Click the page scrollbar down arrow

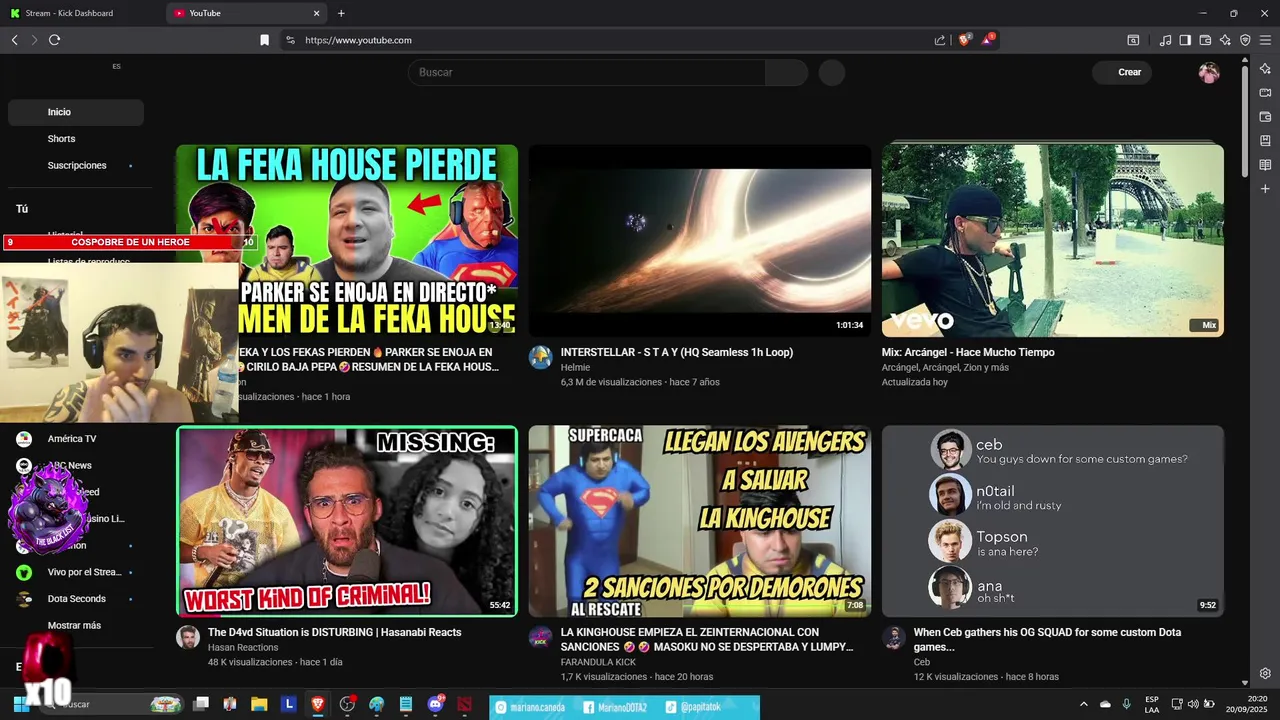coord(1245,682)
